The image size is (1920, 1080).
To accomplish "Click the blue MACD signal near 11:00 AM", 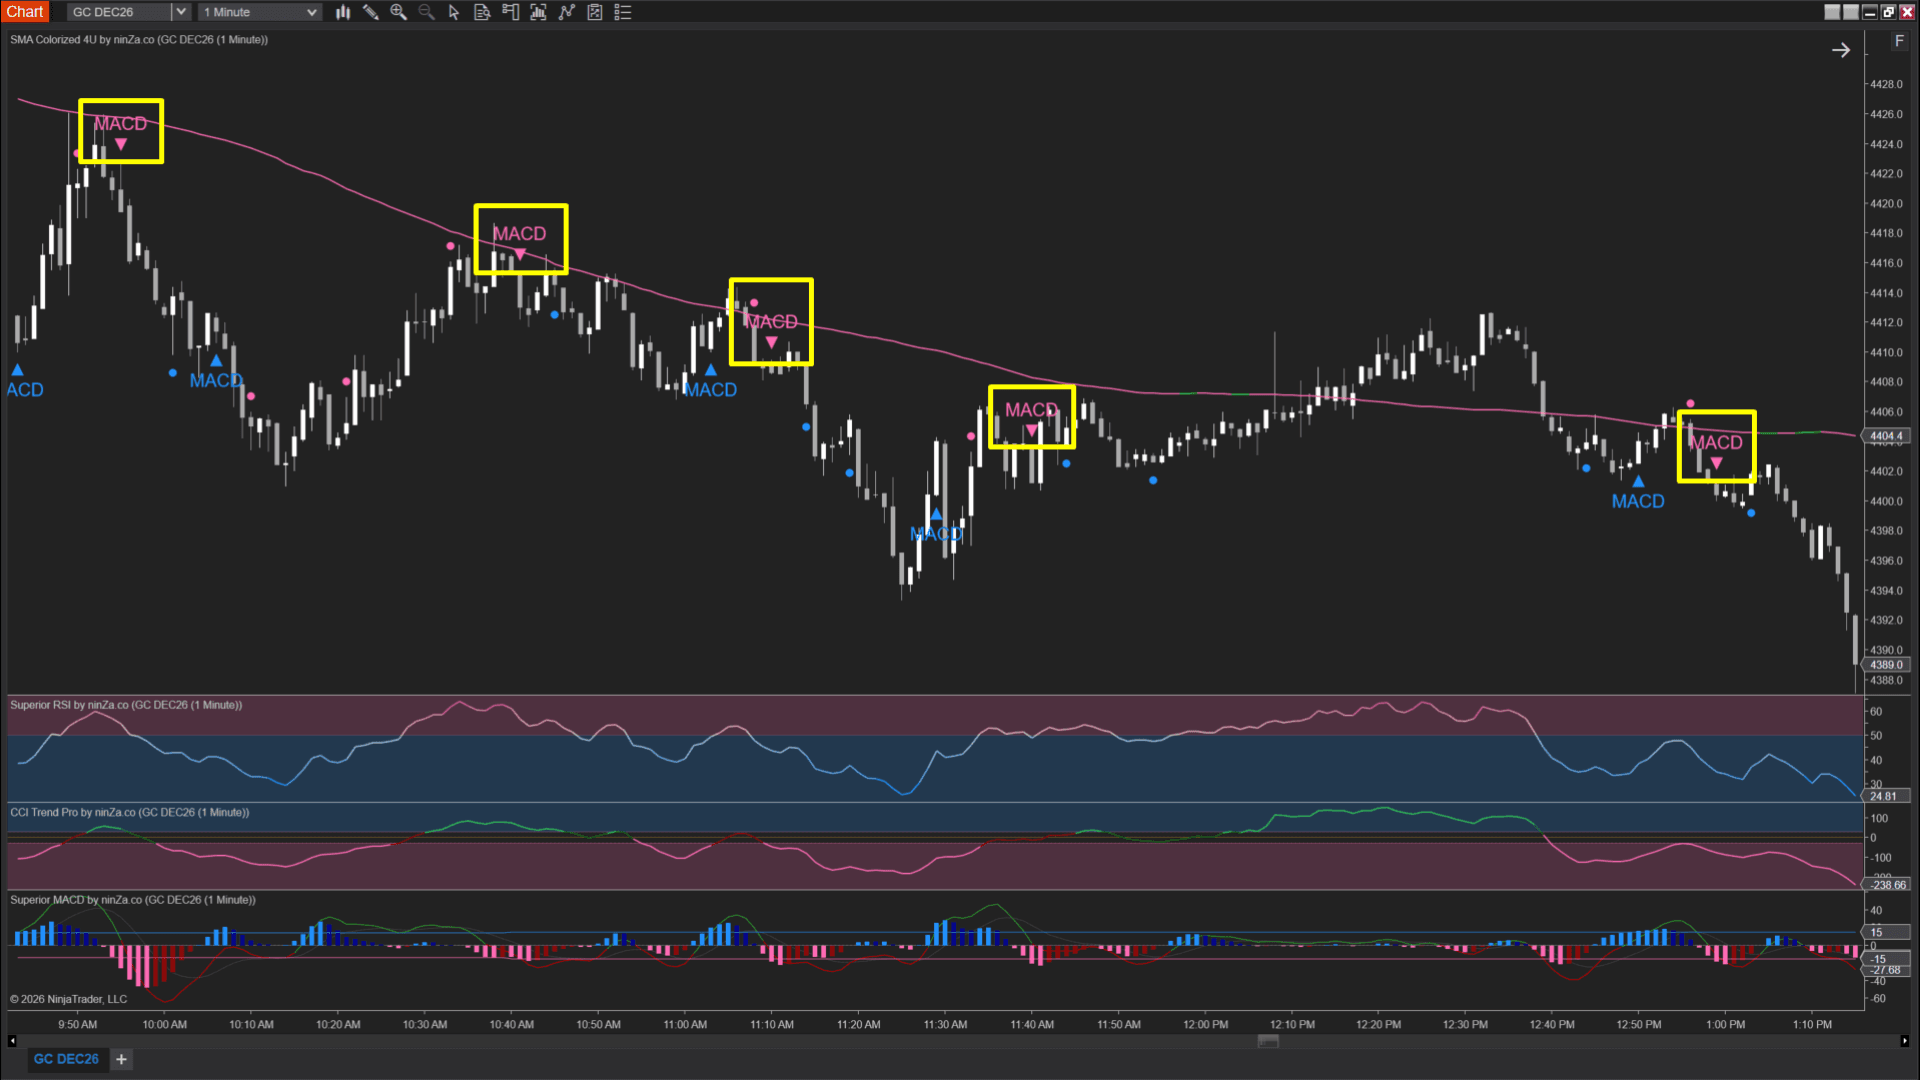I will click(x=710, y=383).
